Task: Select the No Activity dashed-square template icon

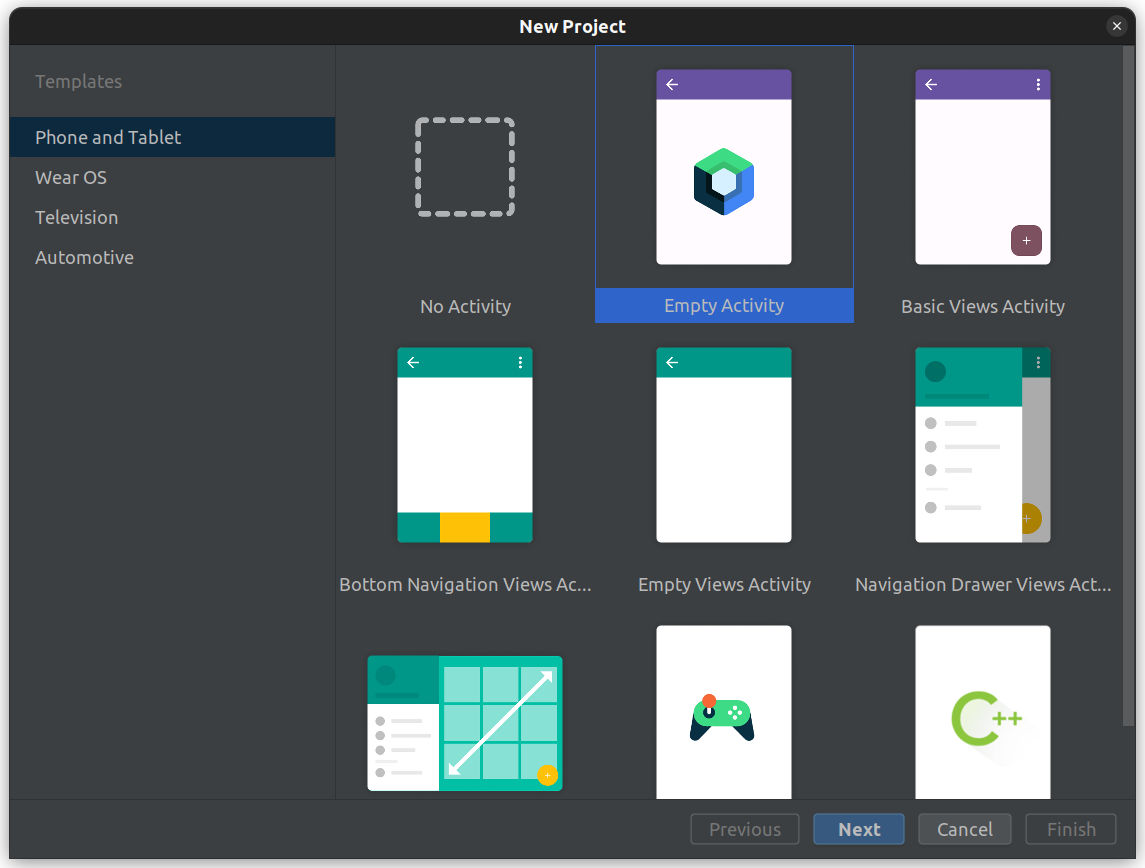Action: 465,167
